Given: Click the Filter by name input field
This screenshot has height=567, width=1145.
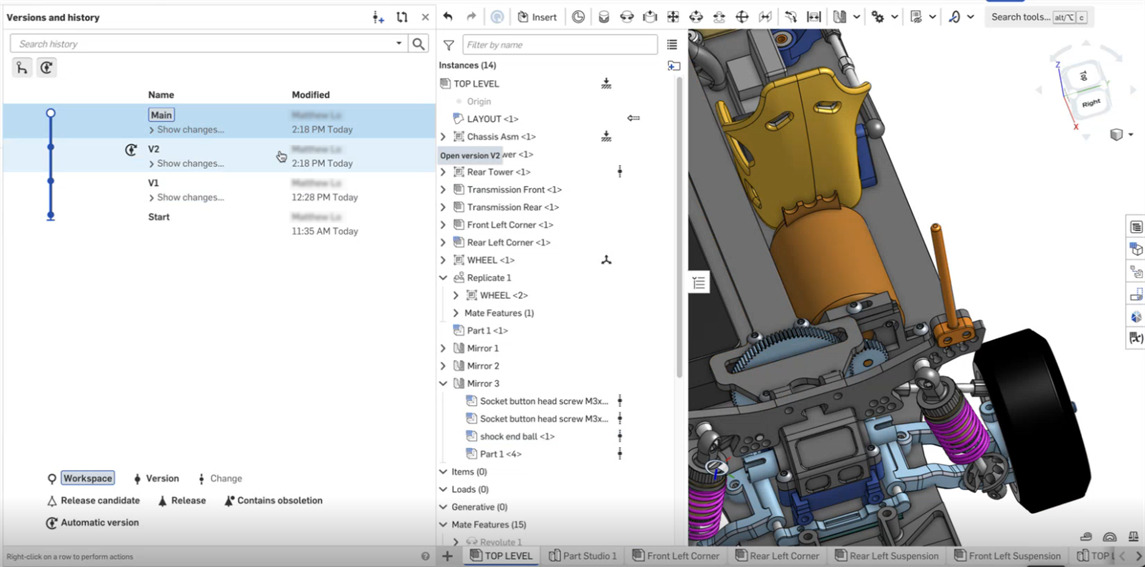Looking at the screenshot, I should tap(560, 45).
